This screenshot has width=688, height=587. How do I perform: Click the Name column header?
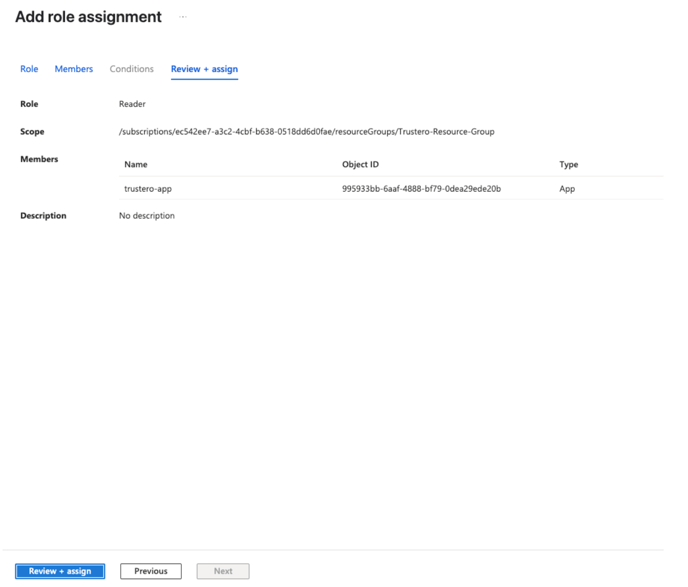(x=136, y=164)
